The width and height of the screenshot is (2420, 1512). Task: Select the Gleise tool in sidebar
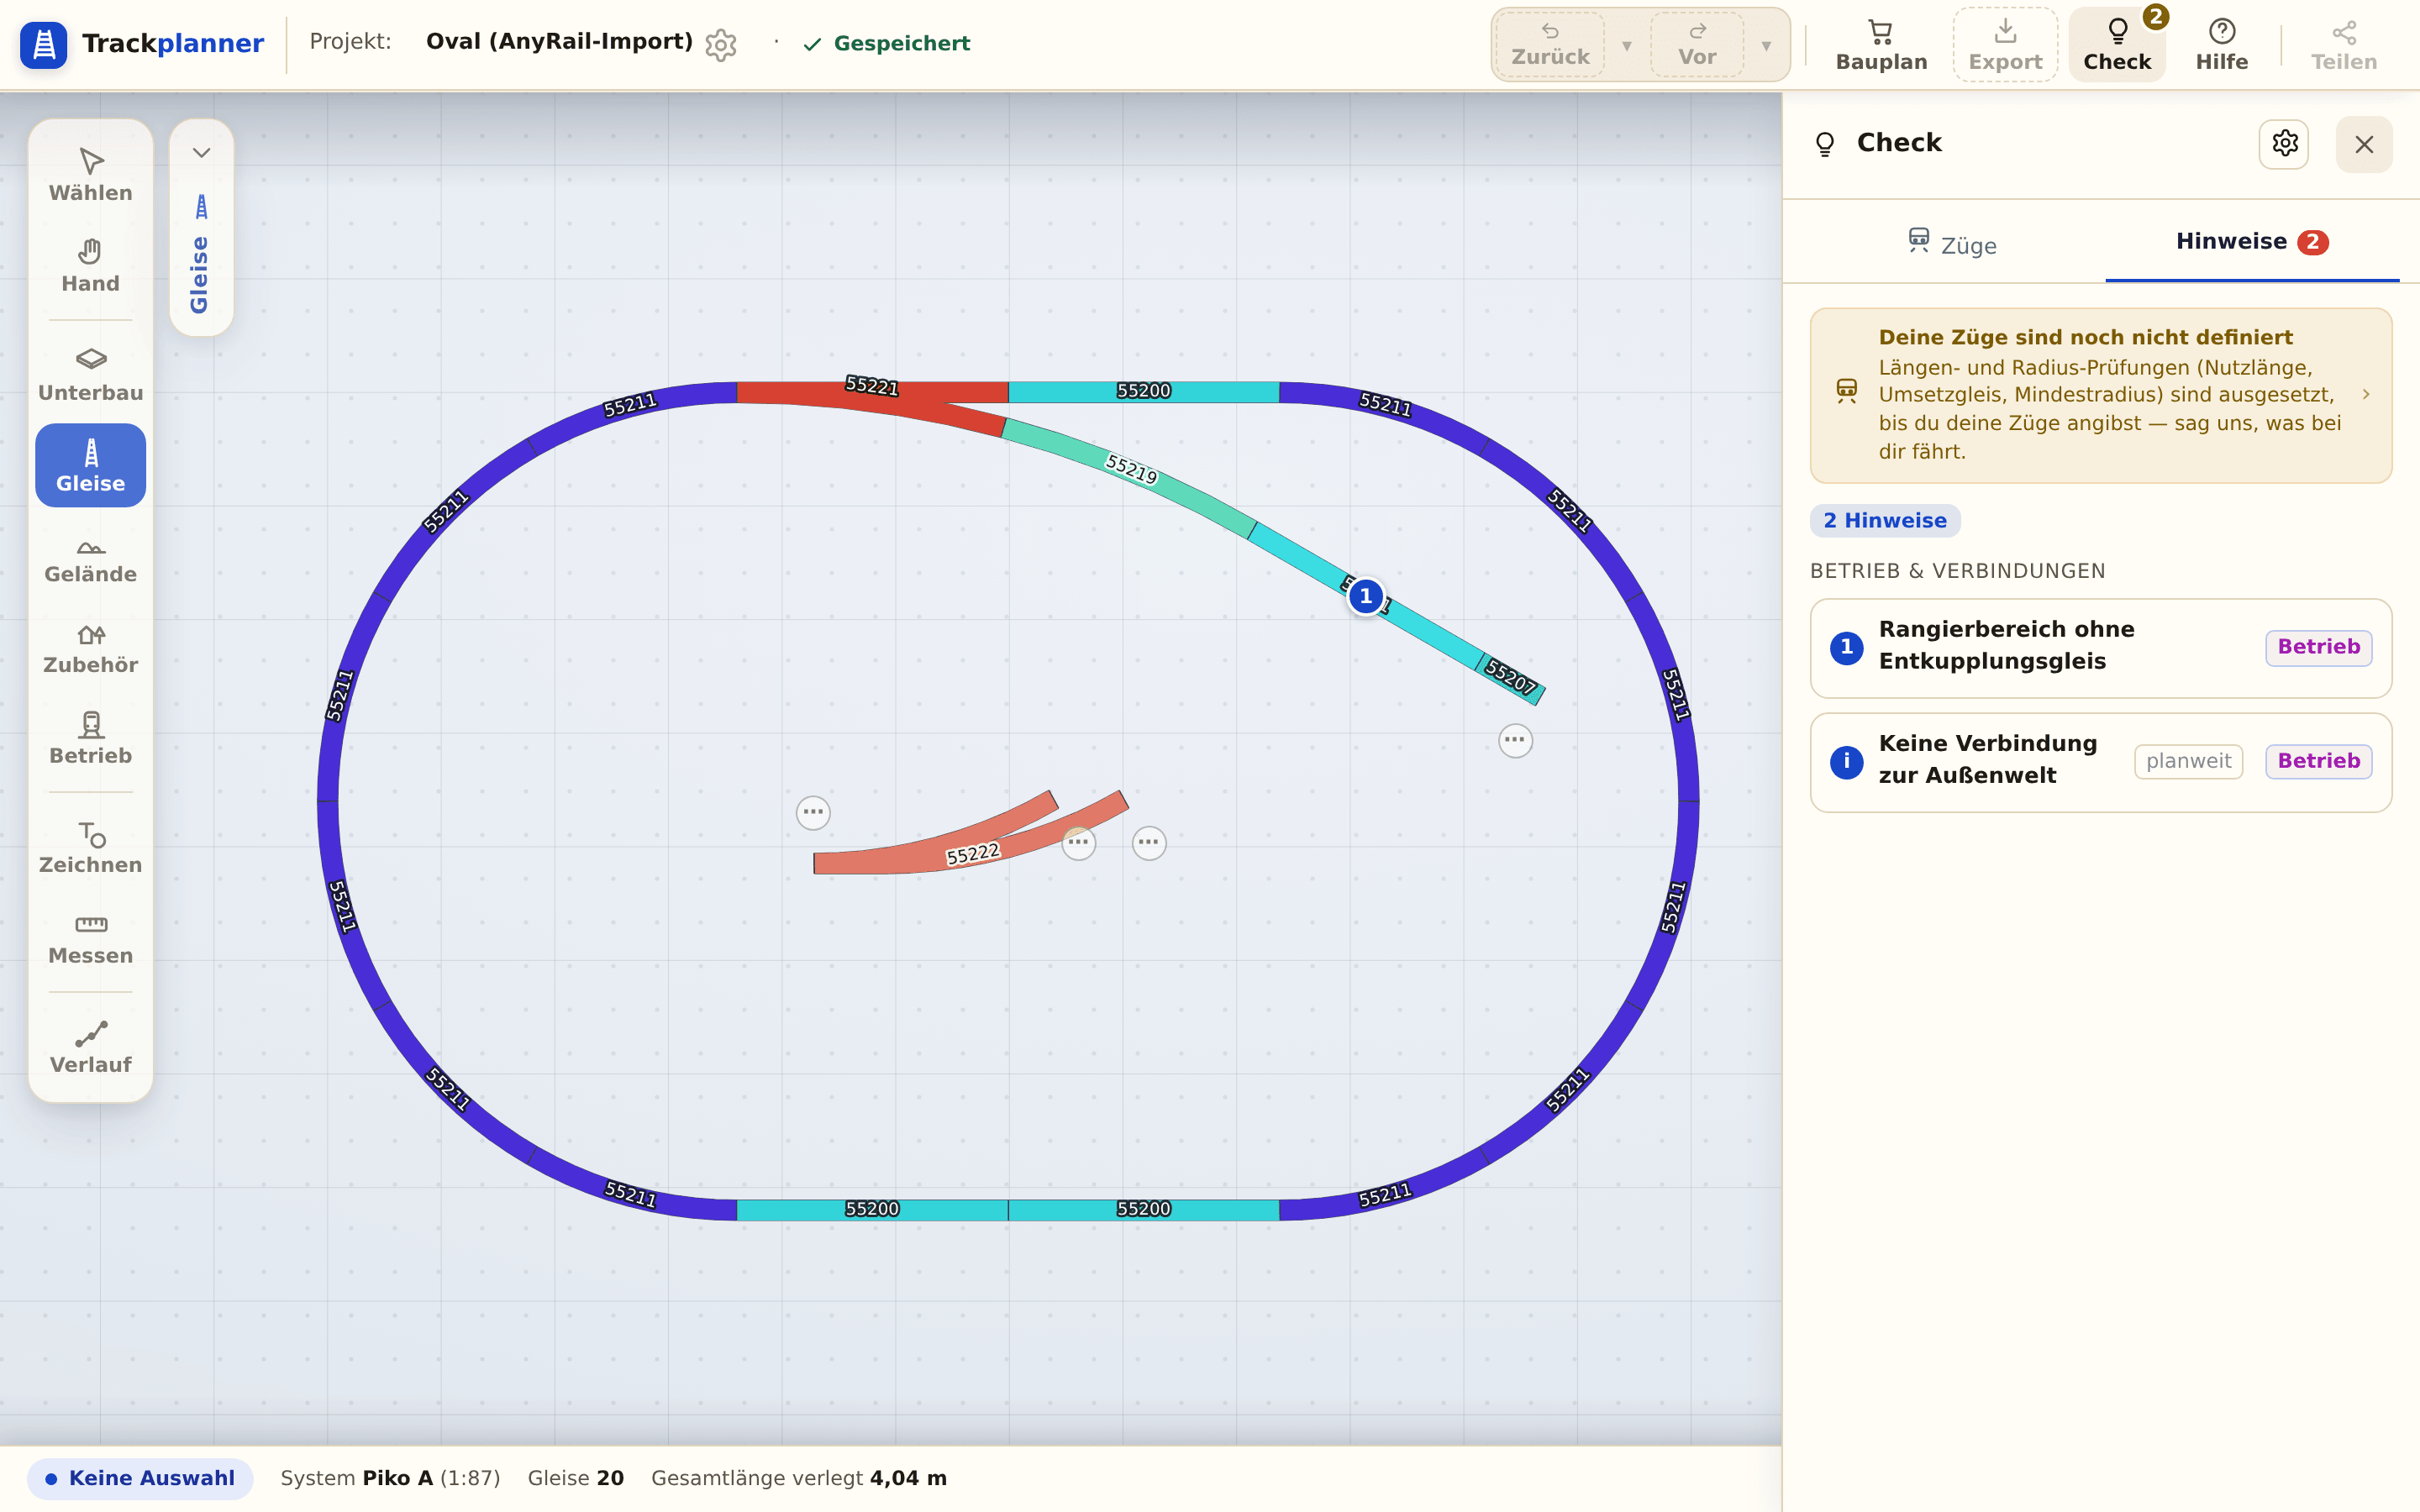coord(90,465)
